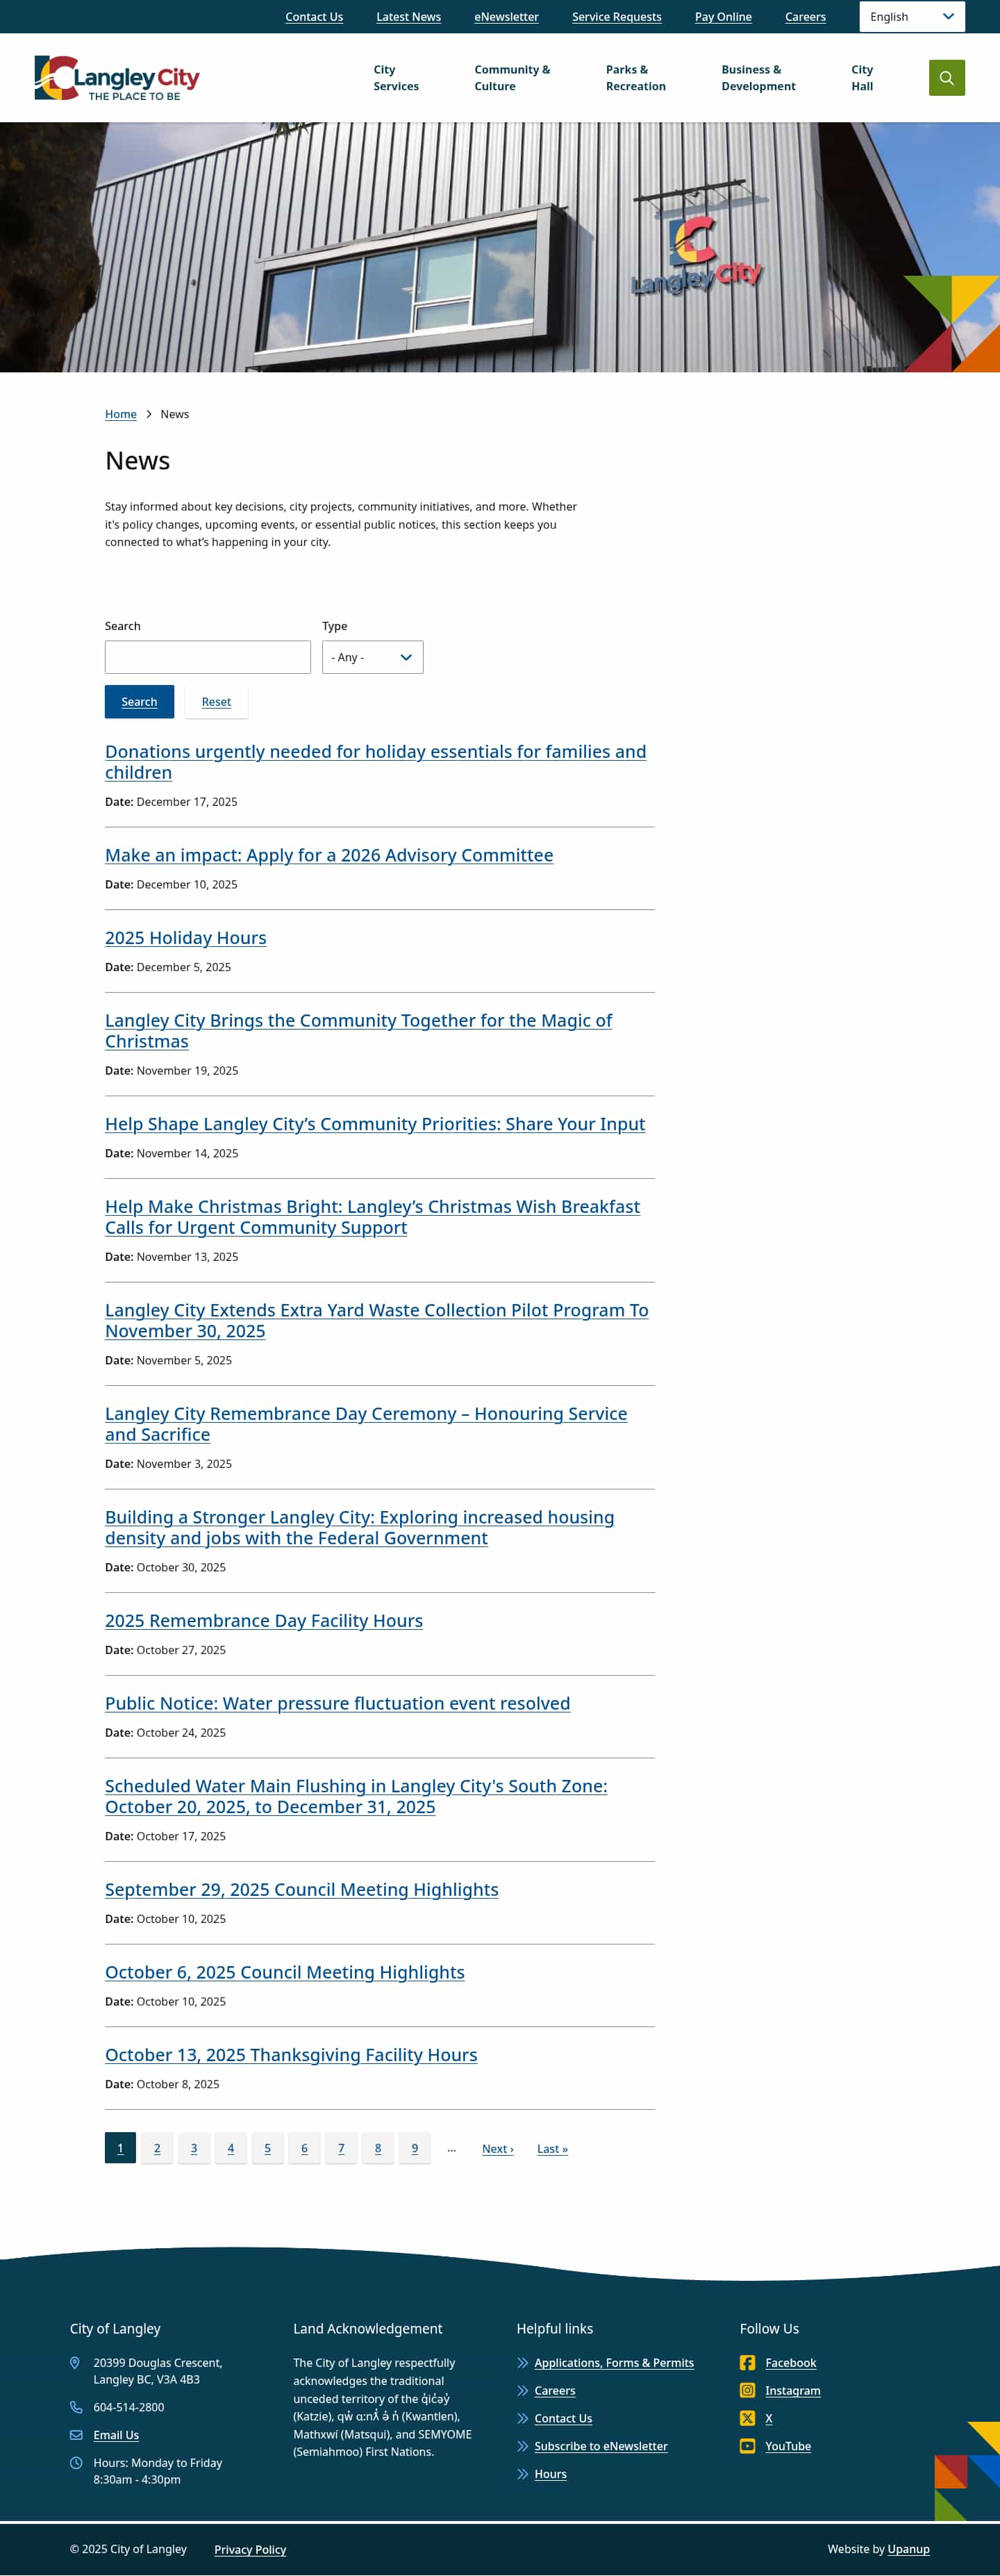Open the Business & Development menu
Viewport: 1000px width, 2576px height.
coord(758,78)
